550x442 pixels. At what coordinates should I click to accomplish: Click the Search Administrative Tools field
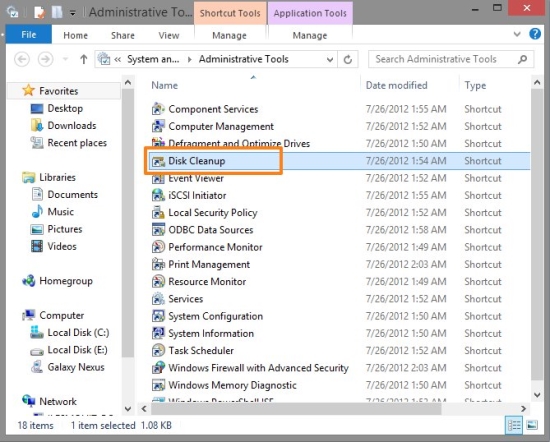(x=451, y=59)
